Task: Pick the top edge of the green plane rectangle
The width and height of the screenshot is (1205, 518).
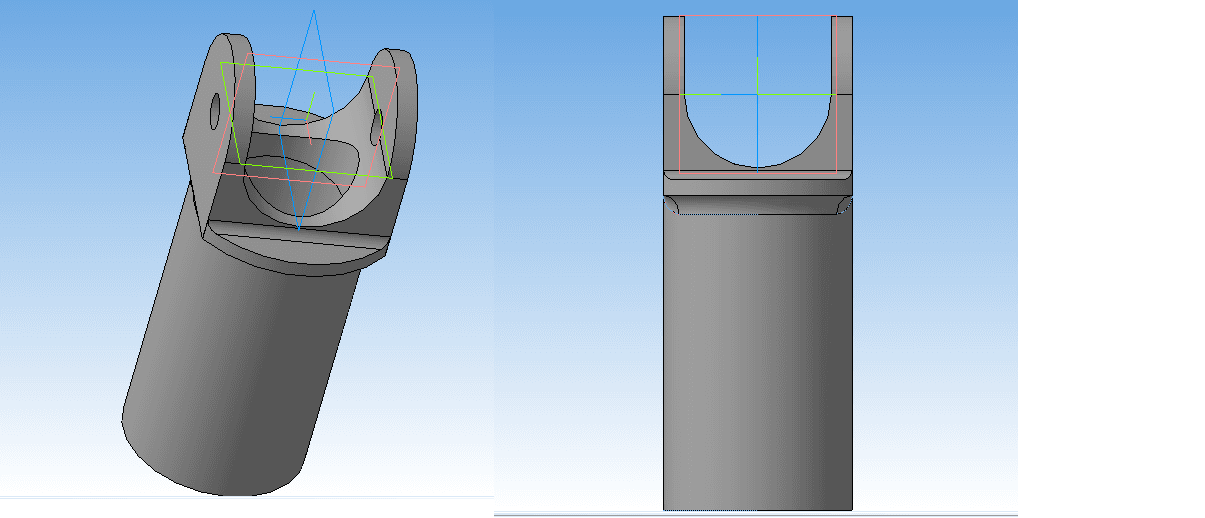Action: point(300,69)
